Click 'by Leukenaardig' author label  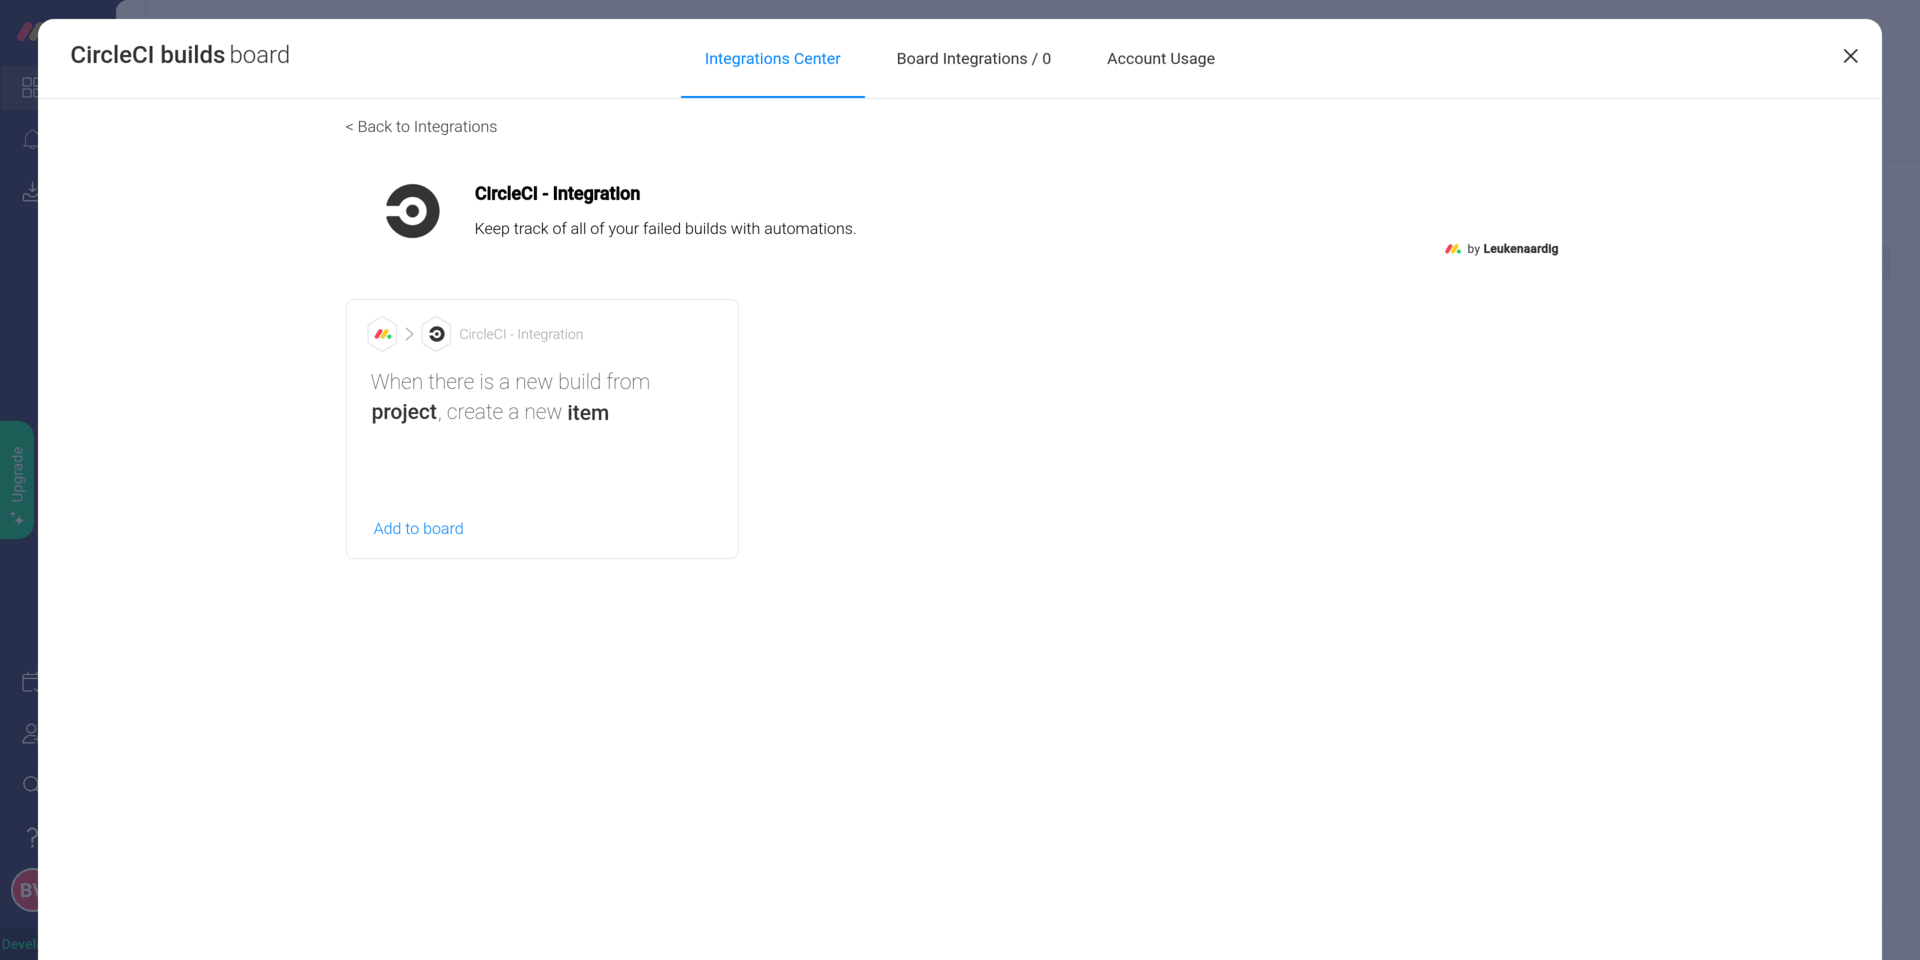pyautogui.click(x=1512, y=249)
